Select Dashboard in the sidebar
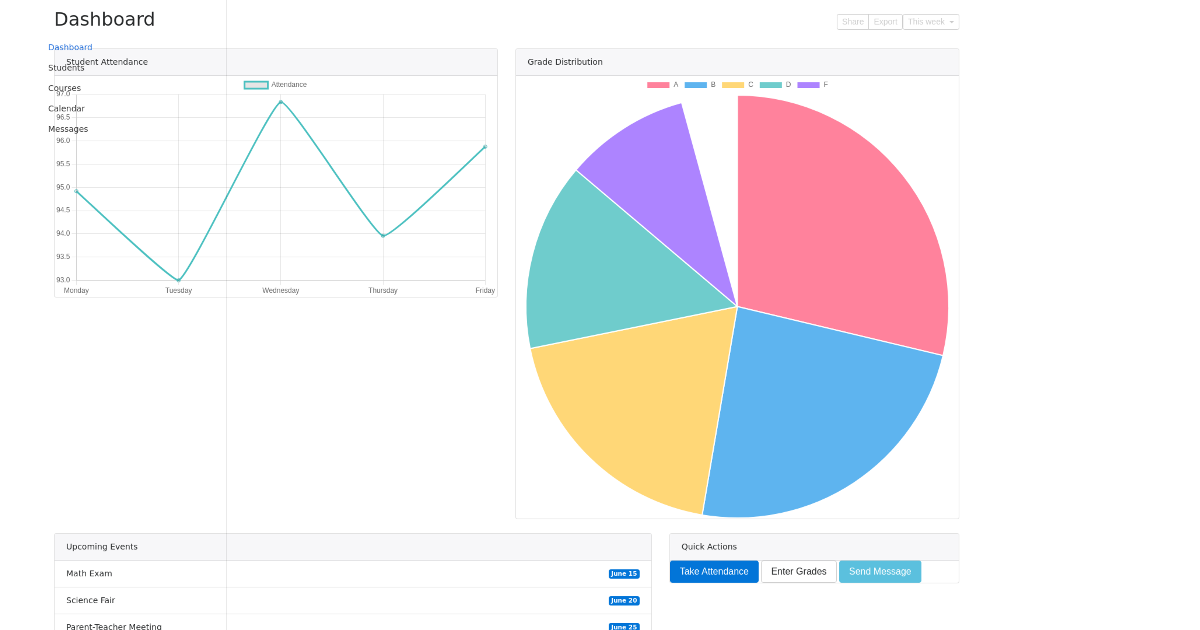Image resolution: width=1200 pixels, height=630 pixels. pyautogui.click(x=69, y=46)
